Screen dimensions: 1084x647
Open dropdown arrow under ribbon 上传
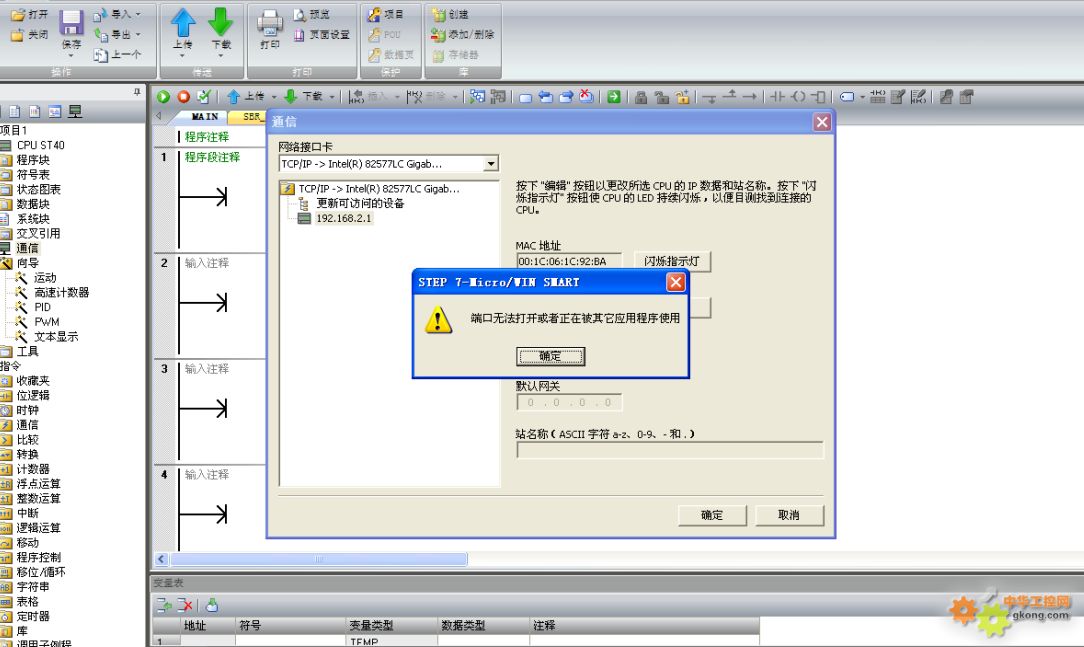tap(183, 55)
